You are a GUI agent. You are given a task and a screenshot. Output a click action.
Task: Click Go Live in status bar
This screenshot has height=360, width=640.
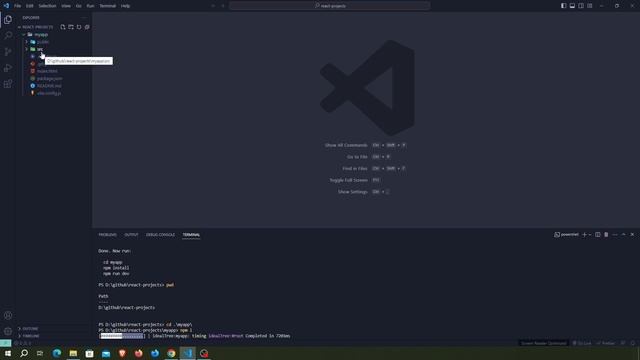point(582,343)
